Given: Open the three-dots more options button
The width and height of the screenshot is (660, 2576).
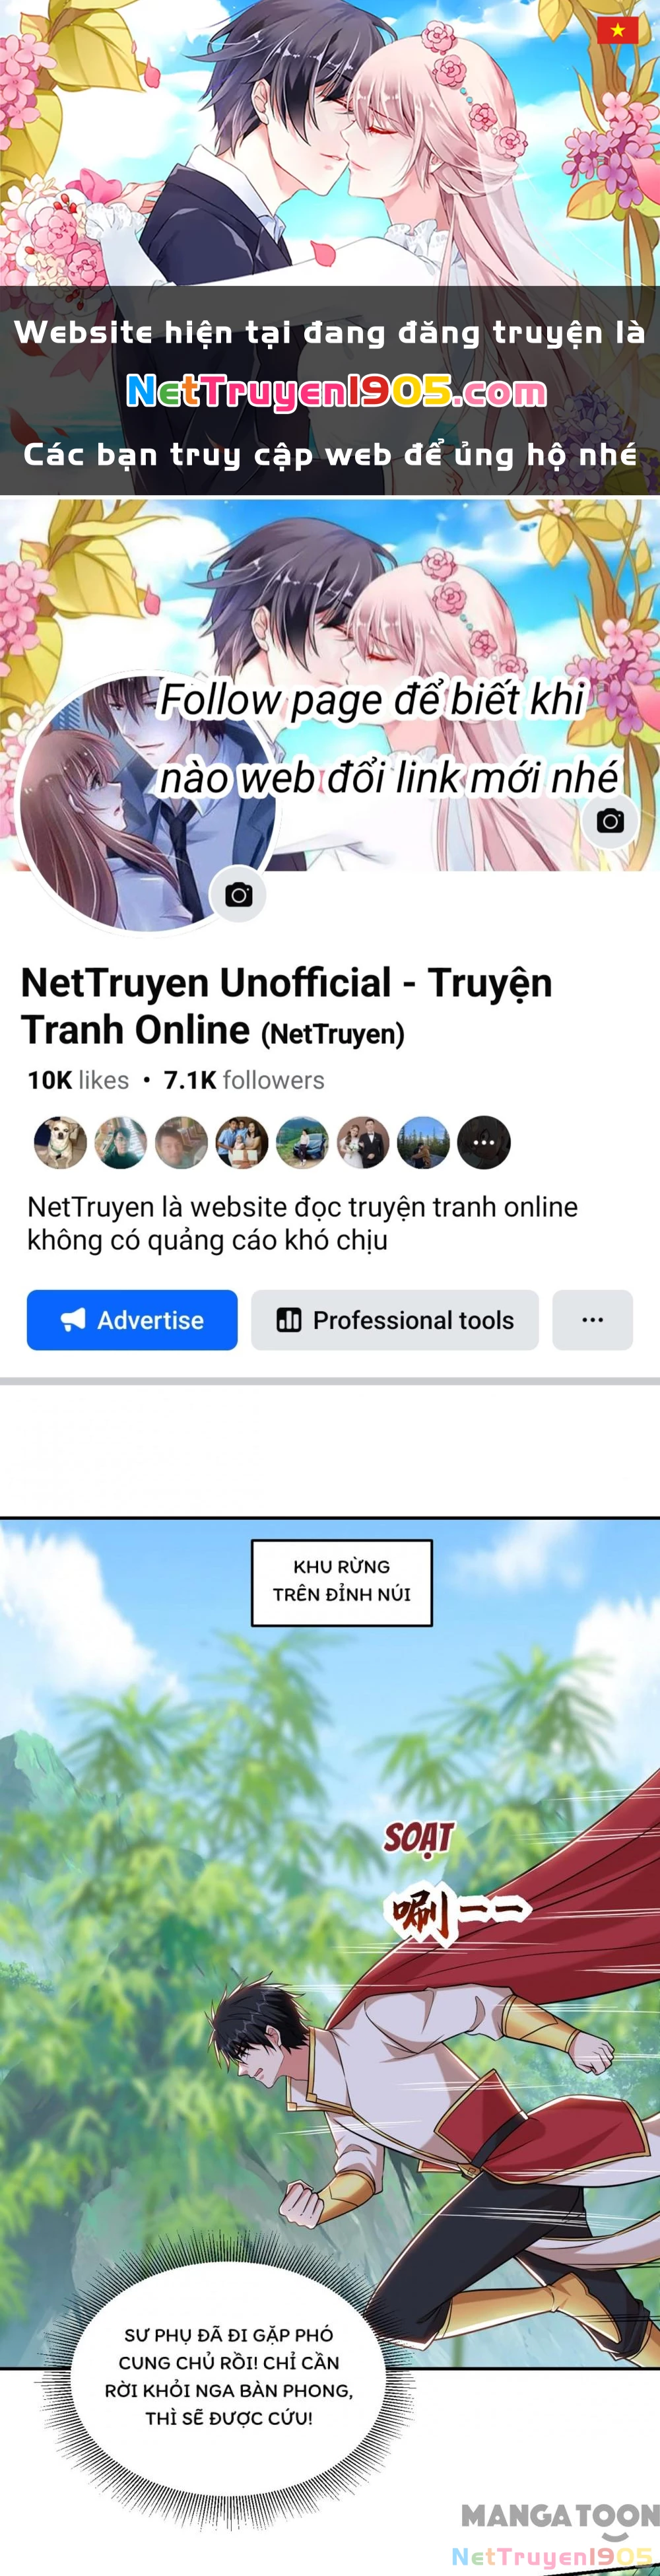Looking at the screenshot, I should [592, 1320].
